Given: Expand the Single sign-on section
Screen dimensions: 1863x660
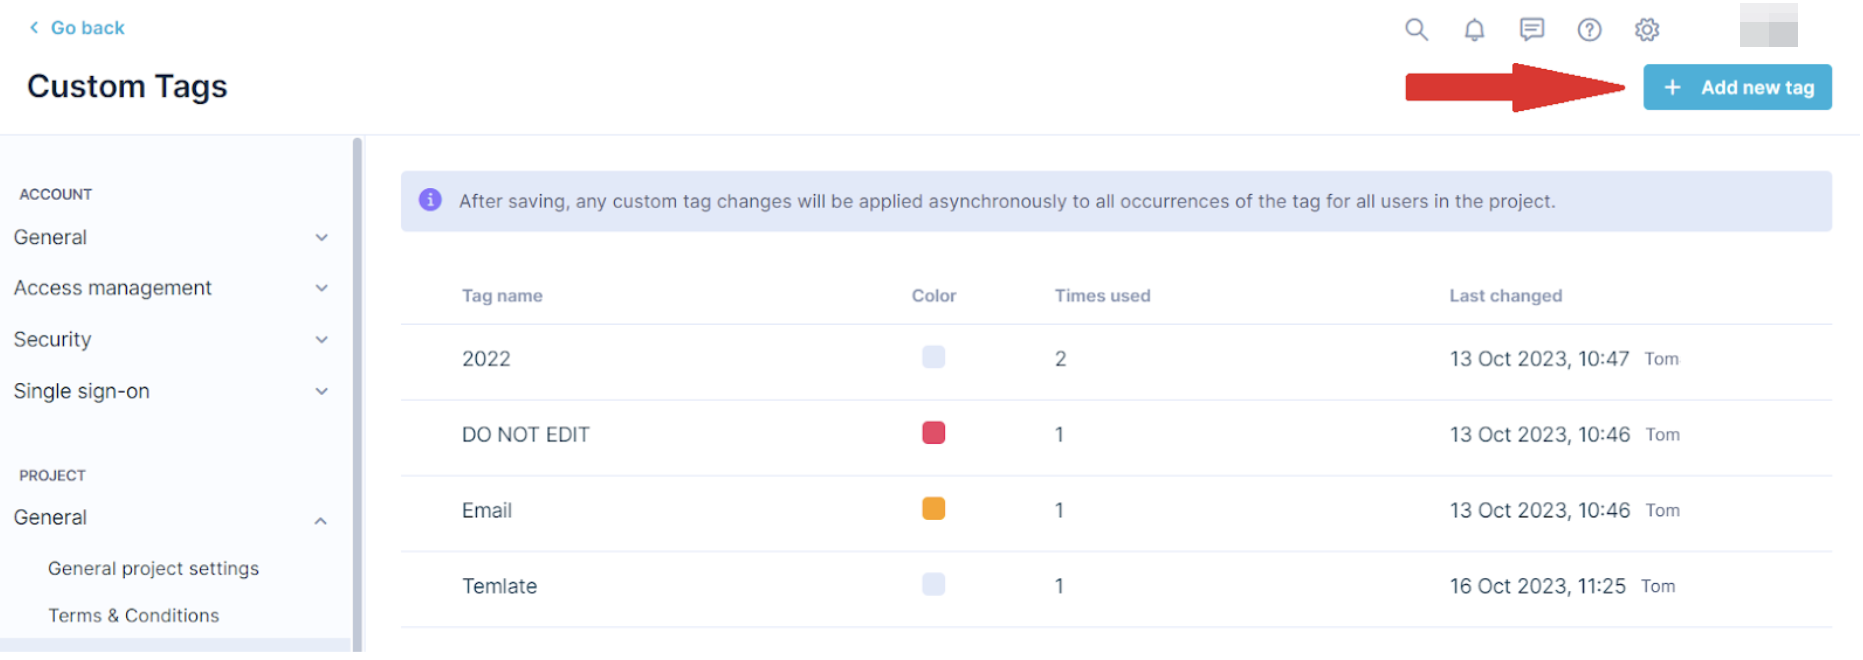Looking at the screenshot, I should (x=321, y=391).
